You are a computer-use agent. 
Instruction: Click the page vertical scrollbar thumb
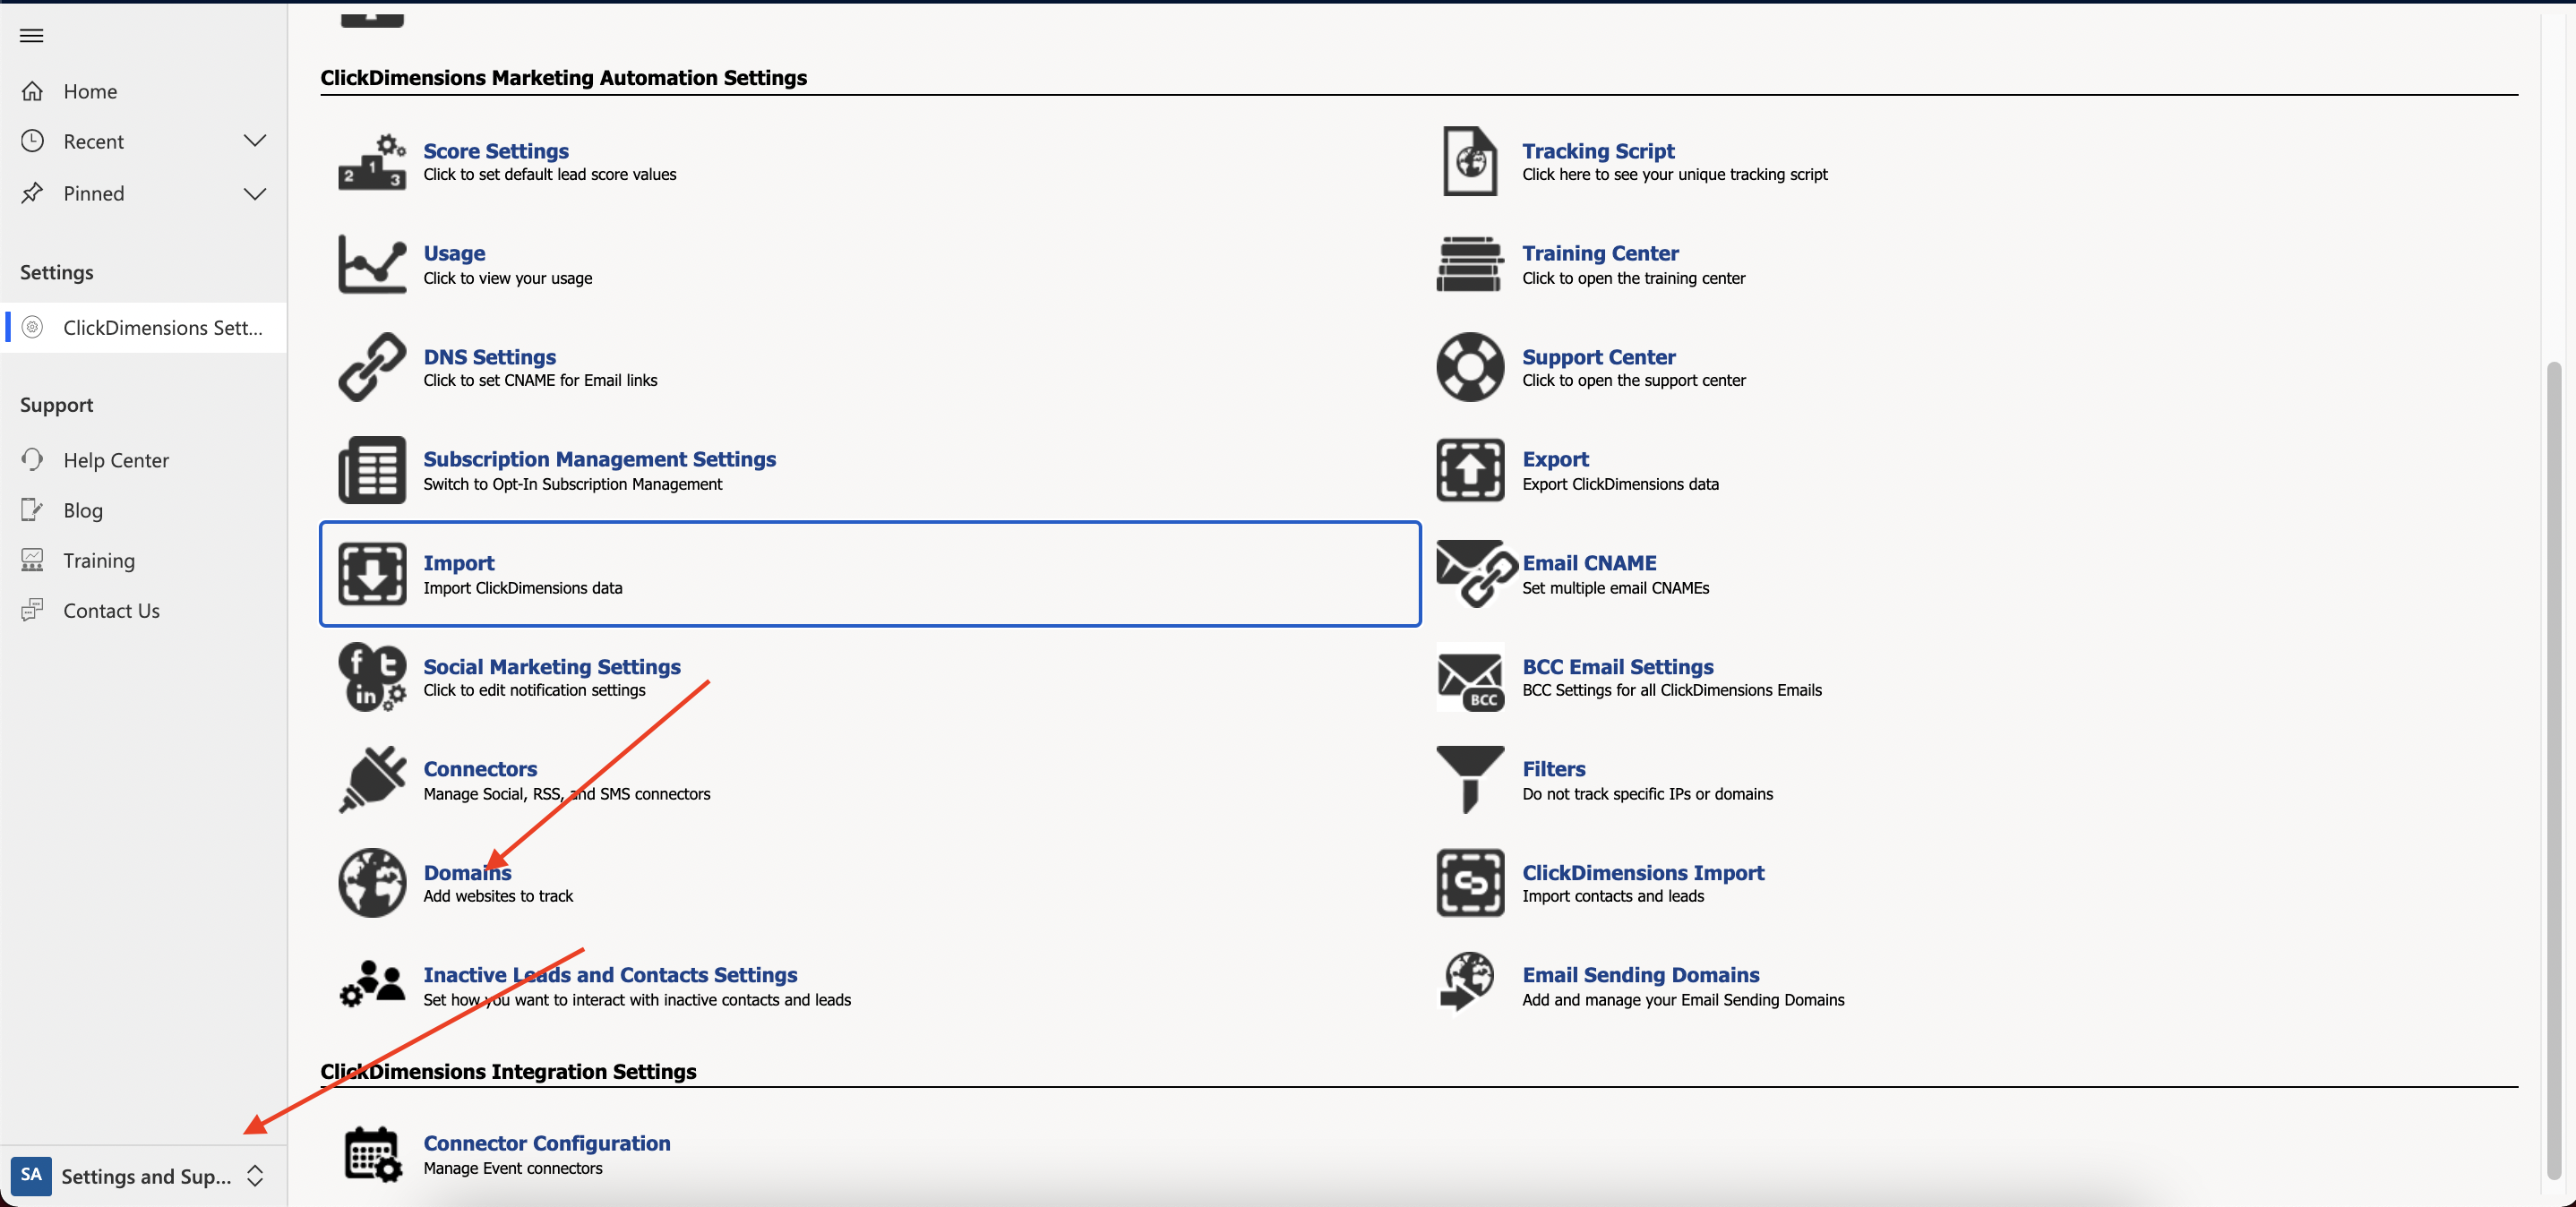pyautogui.click(x=2553, y=770)
